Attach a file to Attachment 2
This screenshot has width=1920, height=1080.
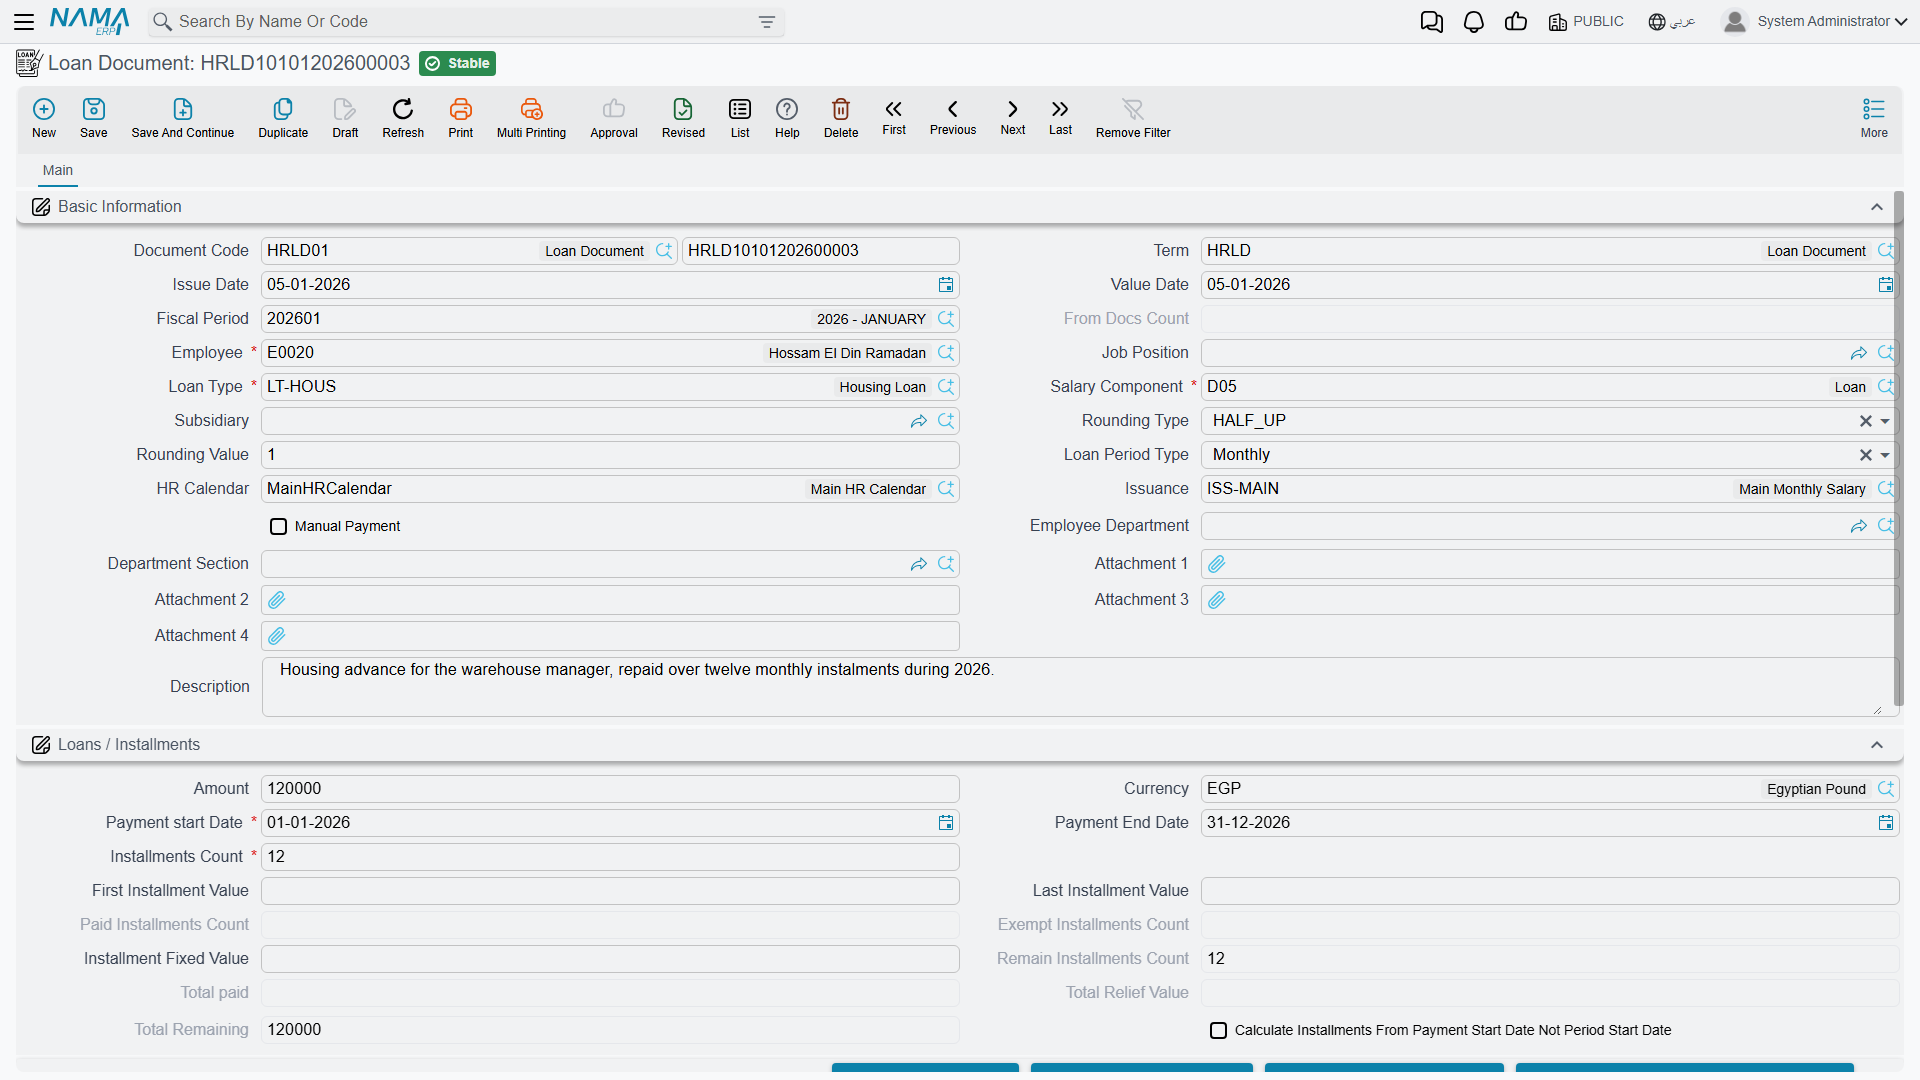[x=277, y=600]
